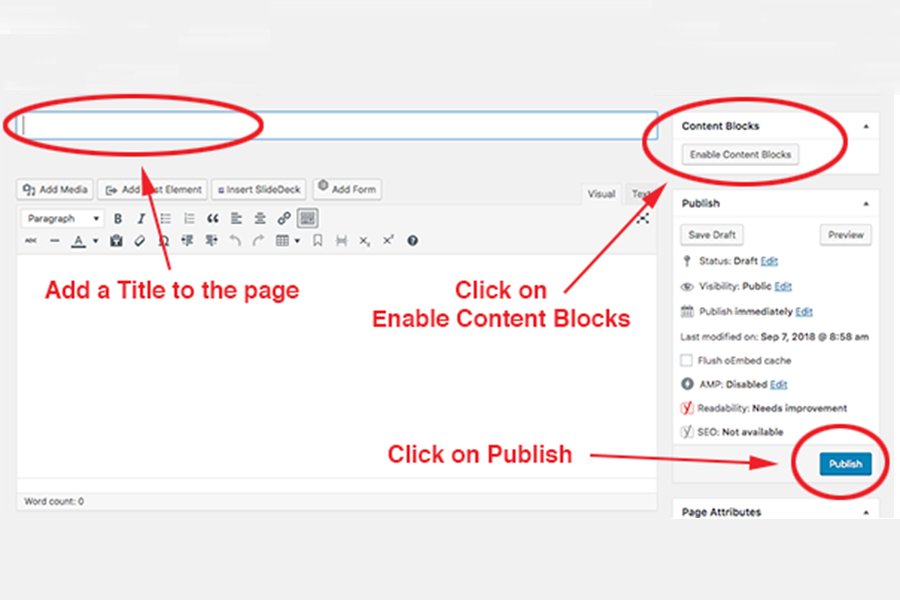Open the keyboard shortcuts help icon
Viewport: 900px width, 600px height.
[412, 241]
